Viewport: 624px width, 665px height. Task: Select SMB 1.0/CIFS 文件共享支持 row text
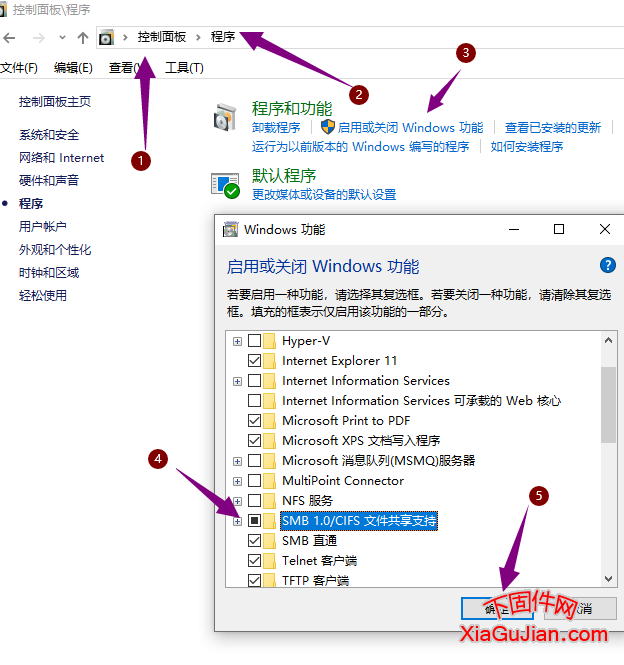359,520
